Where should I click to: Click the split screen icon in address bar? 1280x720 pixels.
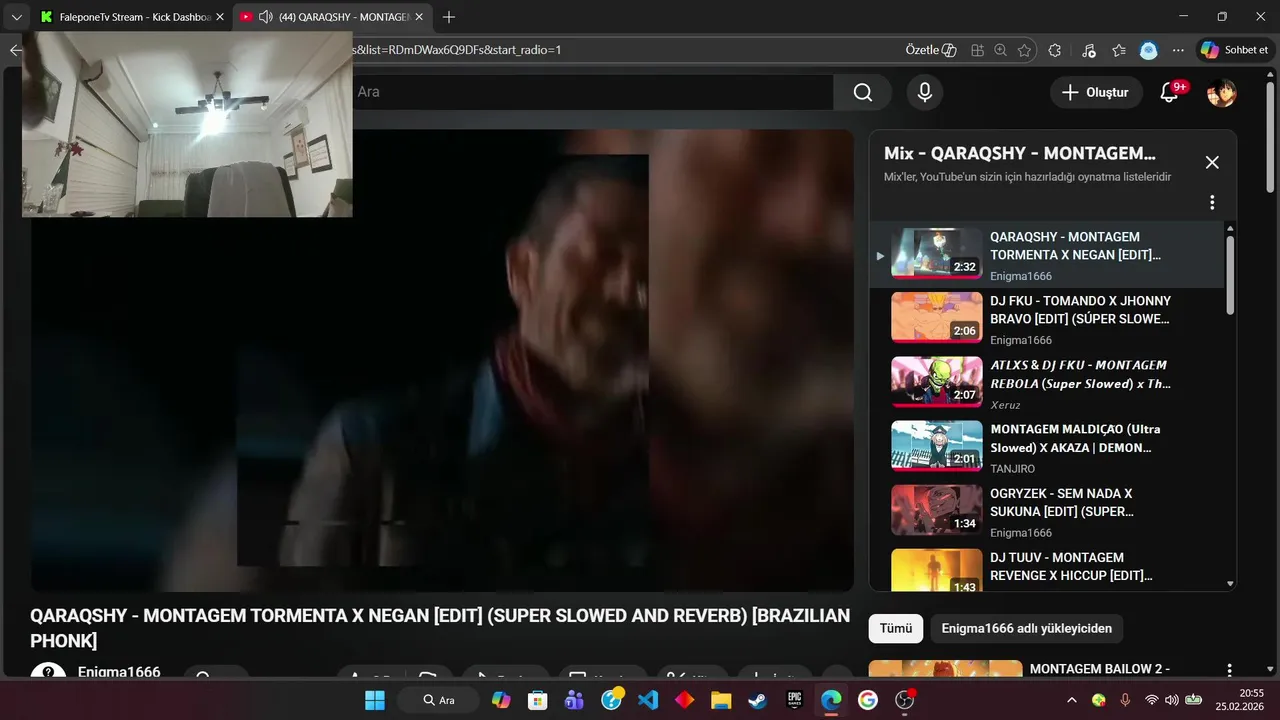(x=977, y=50)
